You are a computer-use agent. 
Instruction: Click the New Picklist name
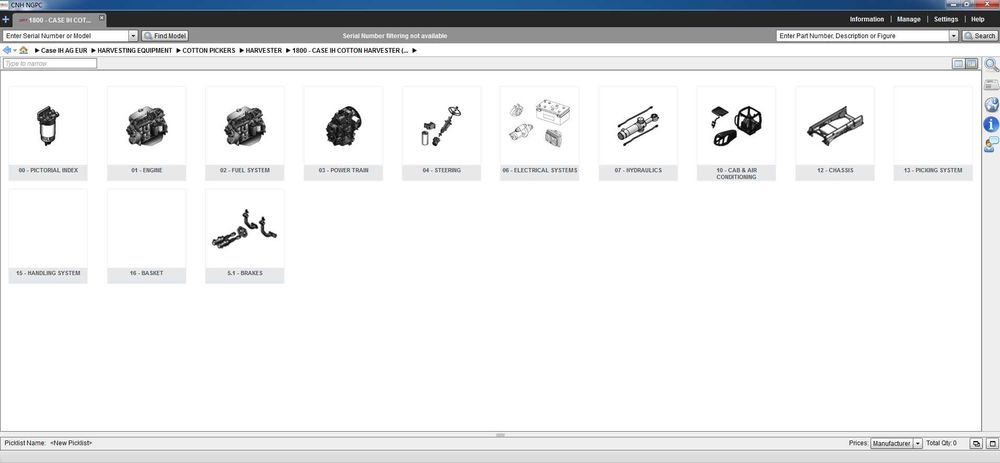click(x=71, y=443)
